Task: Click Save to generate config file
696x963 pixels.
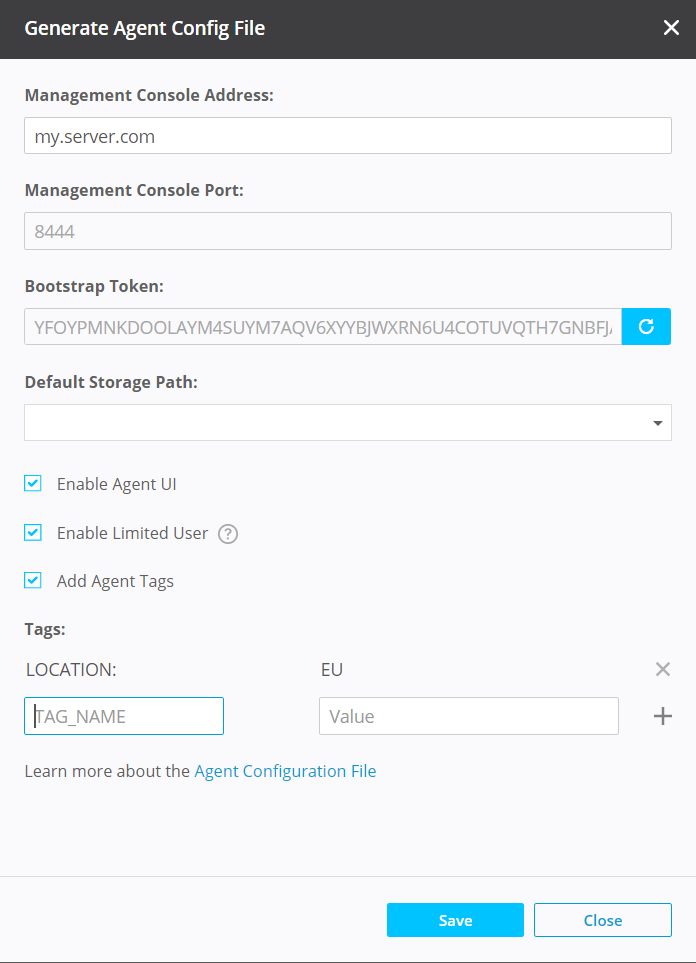Action: 455,920
